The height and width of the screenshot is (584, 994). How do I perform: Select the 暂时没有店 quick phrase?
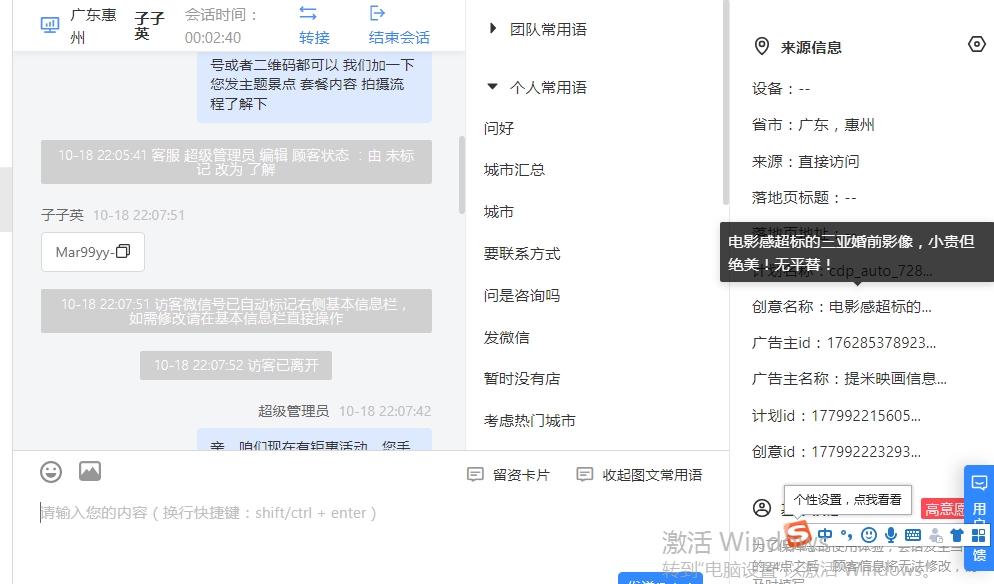(x=522, y=379)
